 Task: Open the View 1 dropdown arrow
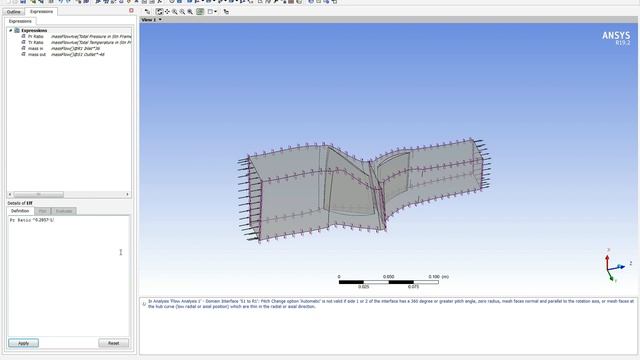coord(160,20)
